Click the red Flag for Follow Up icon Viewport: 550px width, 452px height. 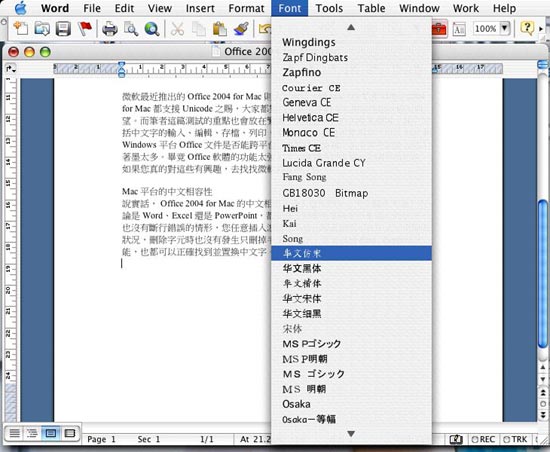click(x=85, y=28)
